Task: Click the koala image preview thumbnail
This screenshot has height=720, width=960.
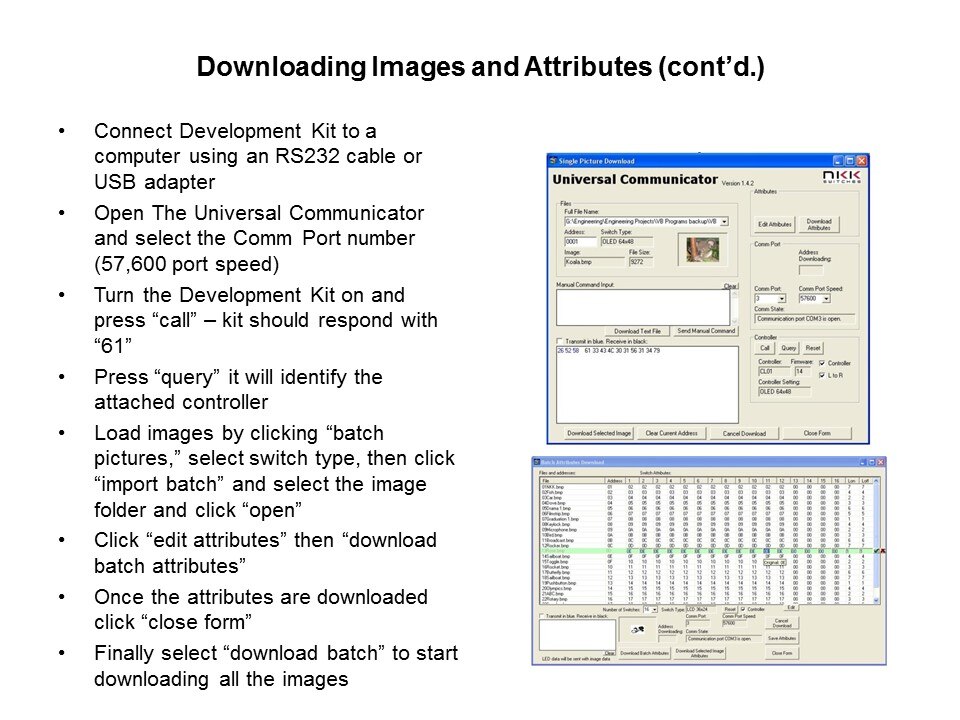Action: coord(705,248)
